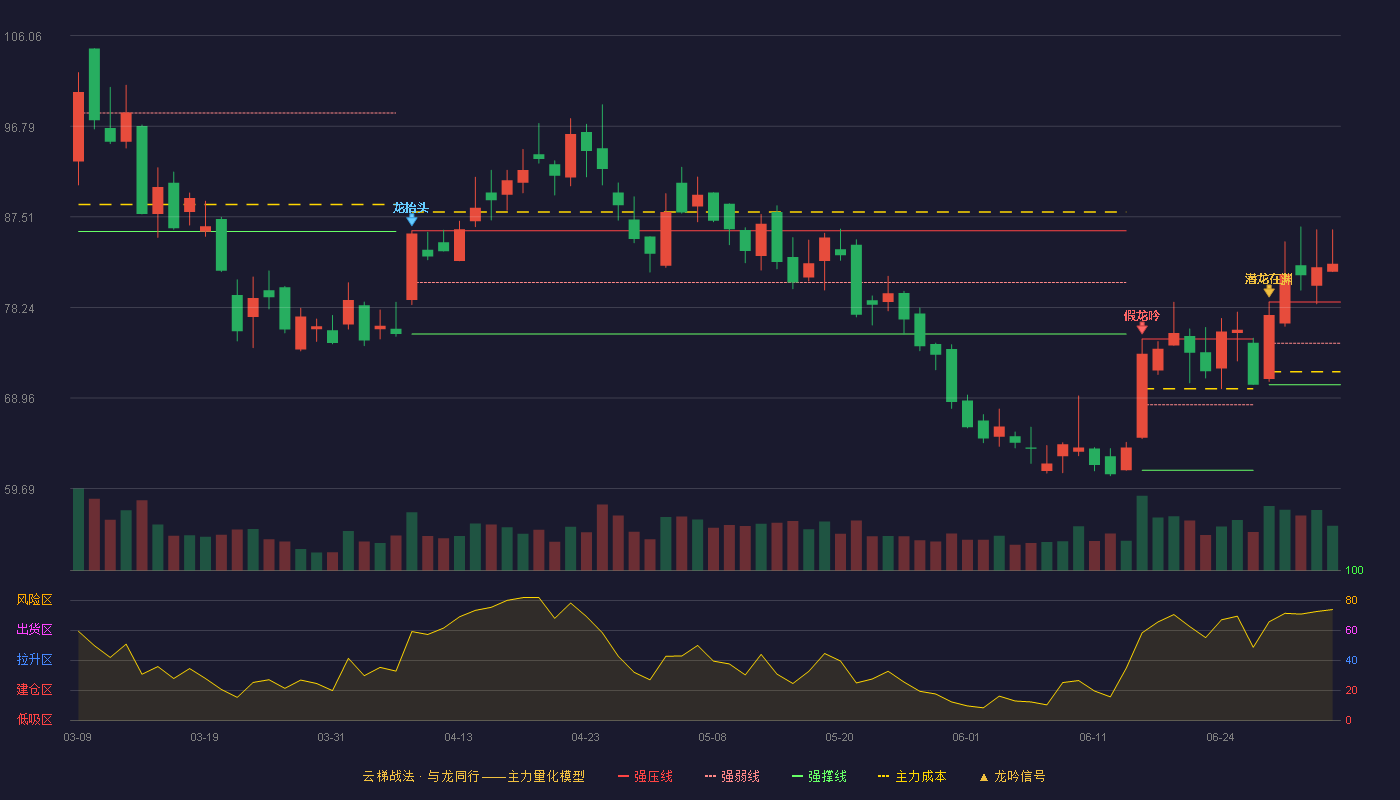Viewport: 1400px width, 800px height.
Task: Select the 低吸区 zone label
Action: (x=34, y=719)
